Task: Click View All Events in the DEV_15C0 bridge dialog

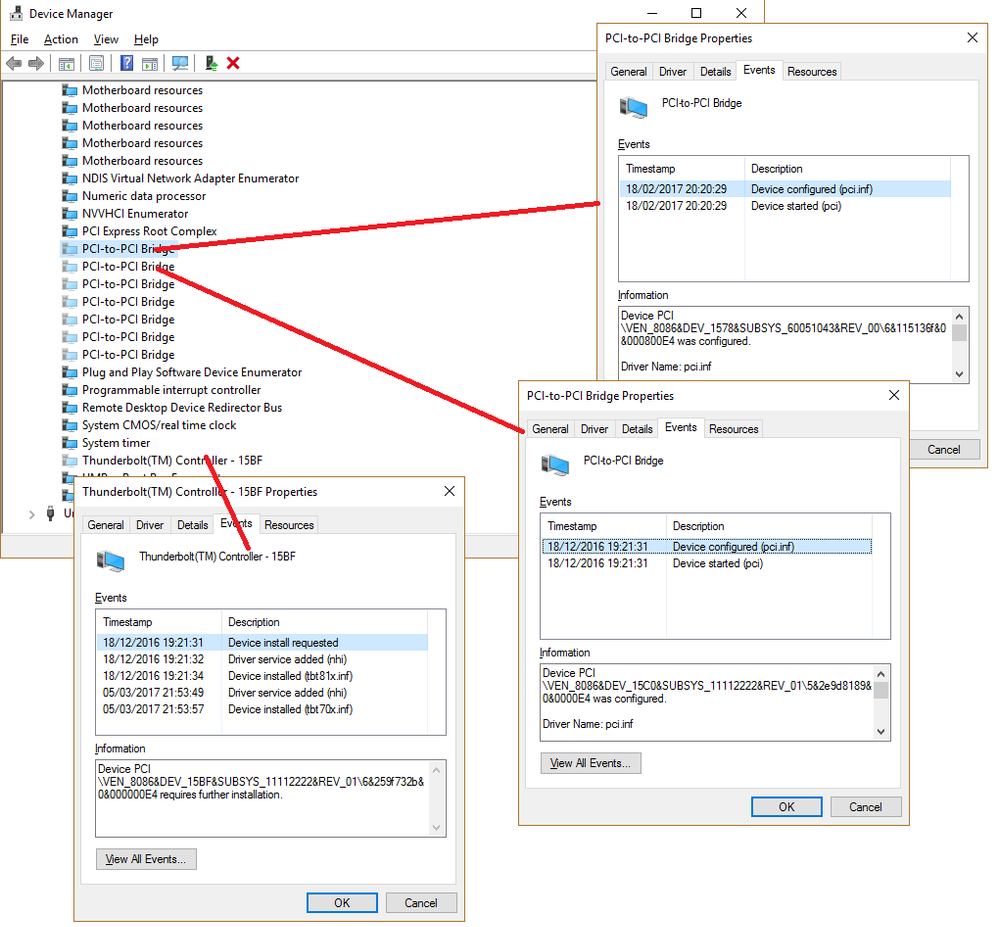Action: pos(591,763)
